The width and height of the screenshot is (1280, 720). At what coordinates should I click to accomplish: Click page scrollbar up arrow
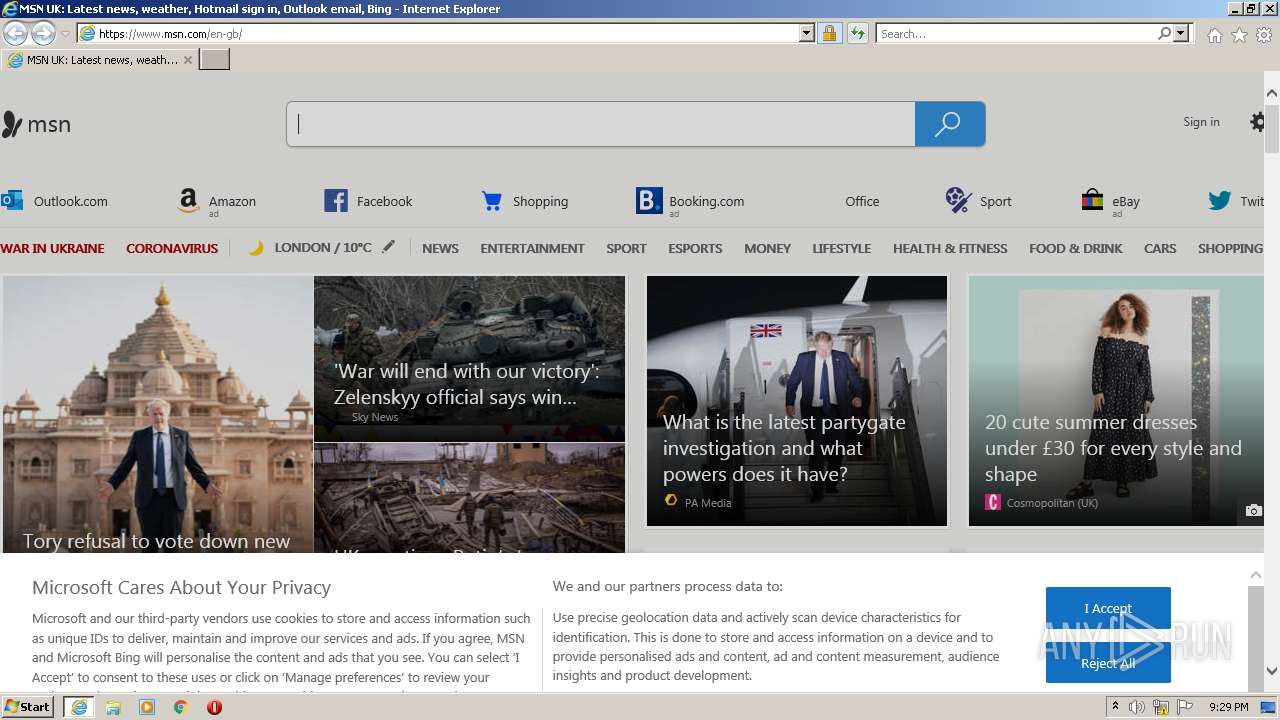point(1272,93)
